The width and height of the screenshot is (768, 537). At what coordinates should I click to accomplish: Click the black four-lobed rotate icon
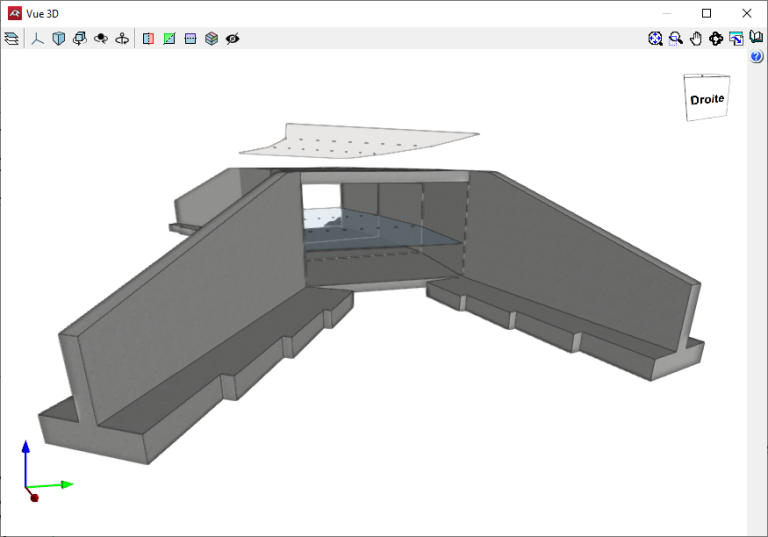716,38
